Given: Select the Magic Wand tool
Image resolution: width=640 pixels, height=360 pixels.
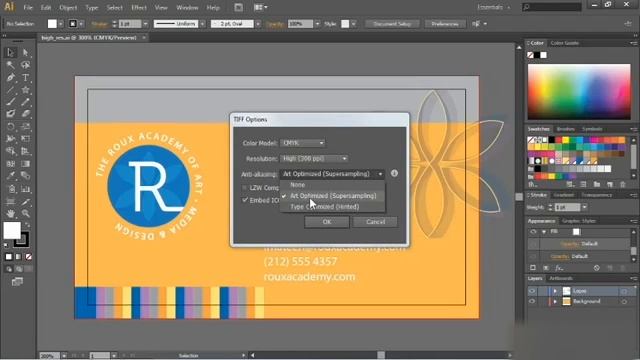Looking at the screenshot, I should 11,65.
